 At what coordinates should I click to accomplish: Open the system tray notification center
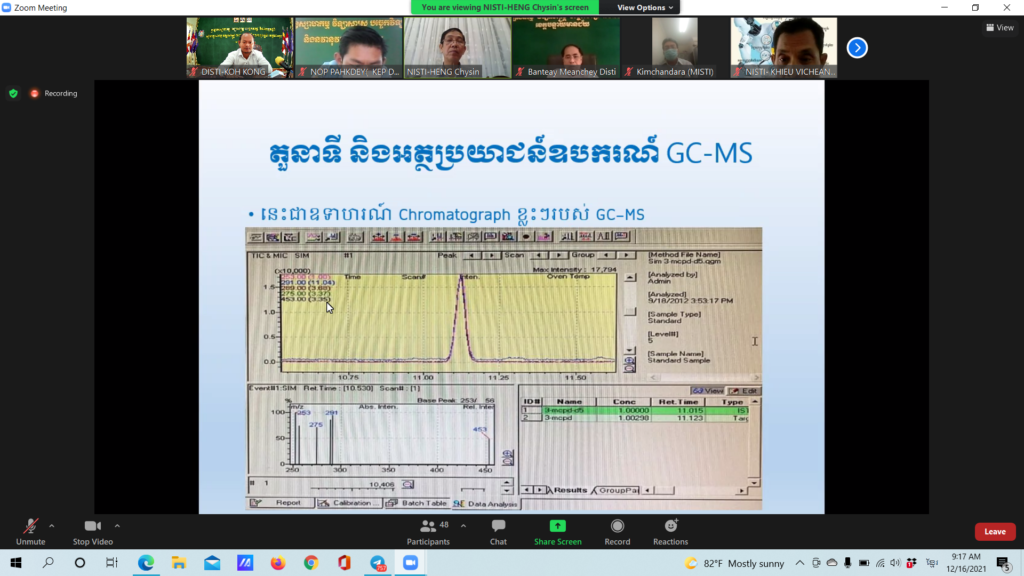coord(1003,563)
